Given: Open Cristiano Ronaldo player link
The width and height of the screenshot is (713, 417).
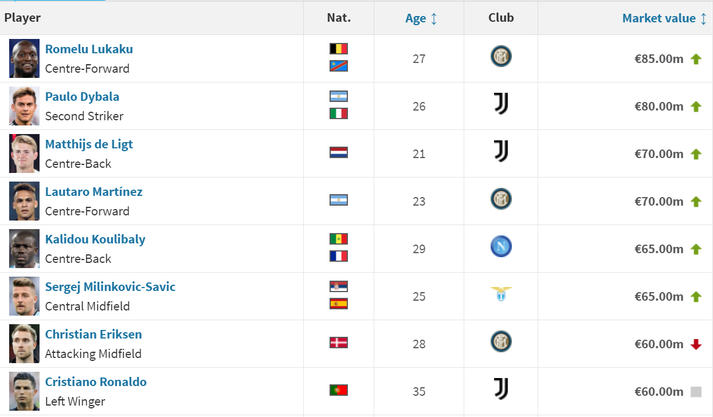Looking at the screenshot, I should (x=96, y=382).
